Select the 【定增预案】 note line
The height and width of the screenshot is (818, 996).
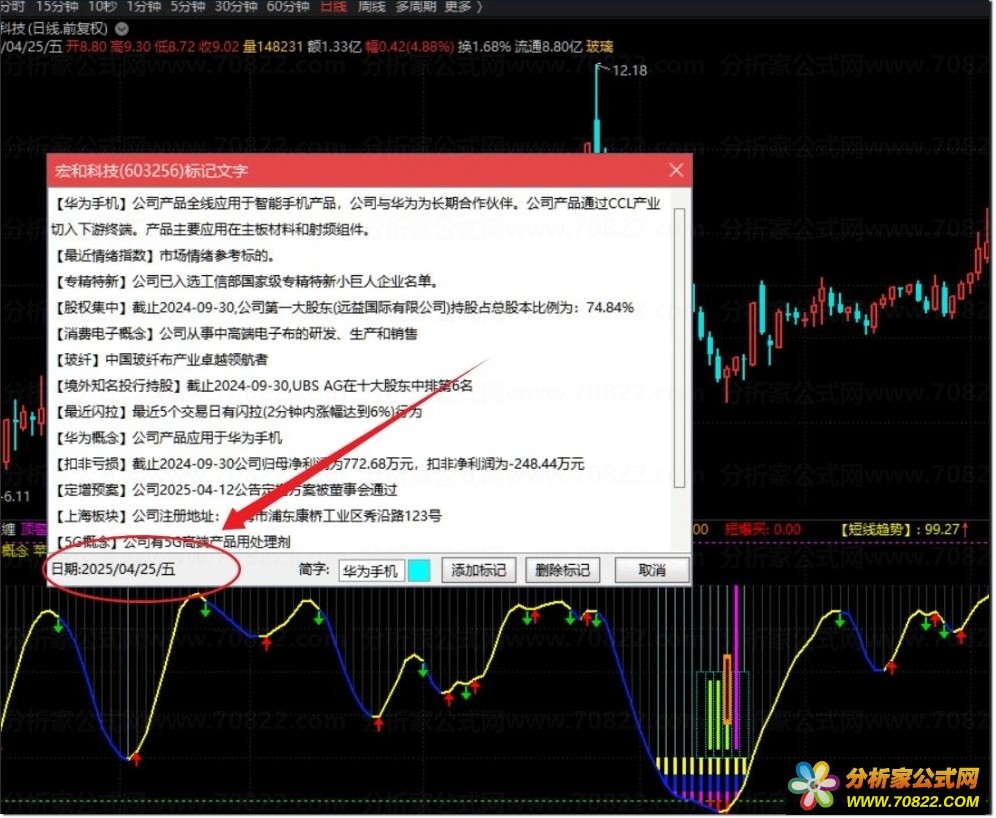(226, 490)
